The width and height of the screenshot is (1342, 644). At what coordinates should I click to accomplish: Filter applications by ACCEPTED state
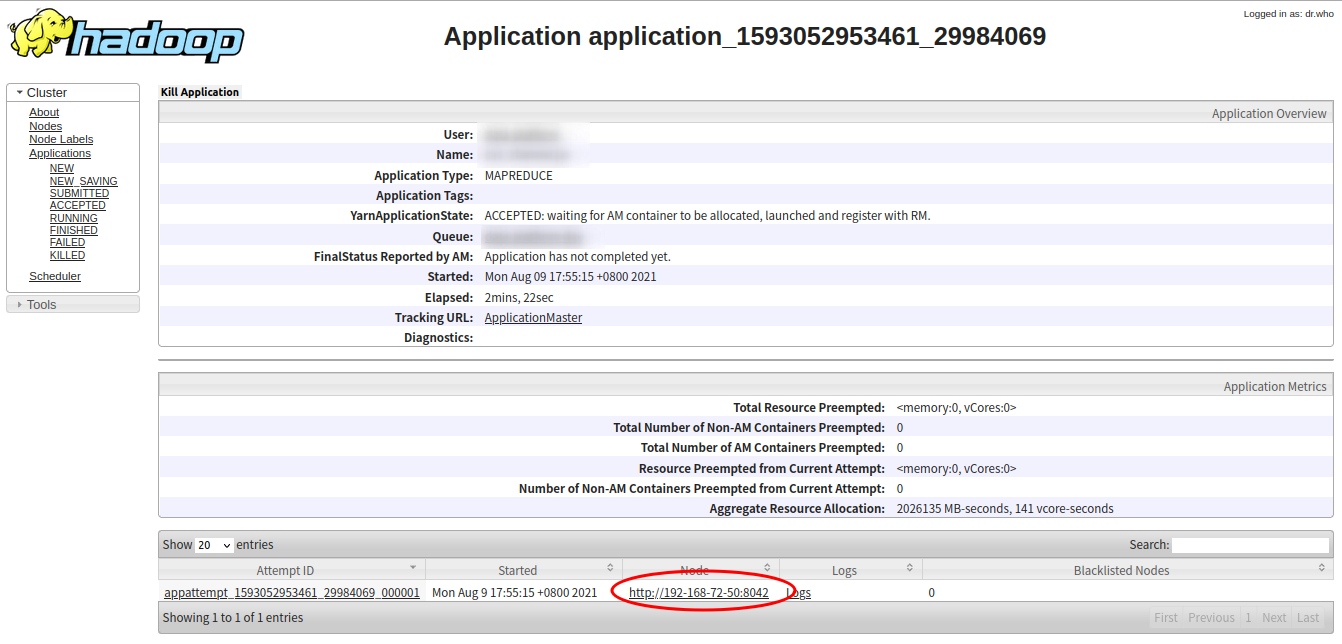coord(78,205)
